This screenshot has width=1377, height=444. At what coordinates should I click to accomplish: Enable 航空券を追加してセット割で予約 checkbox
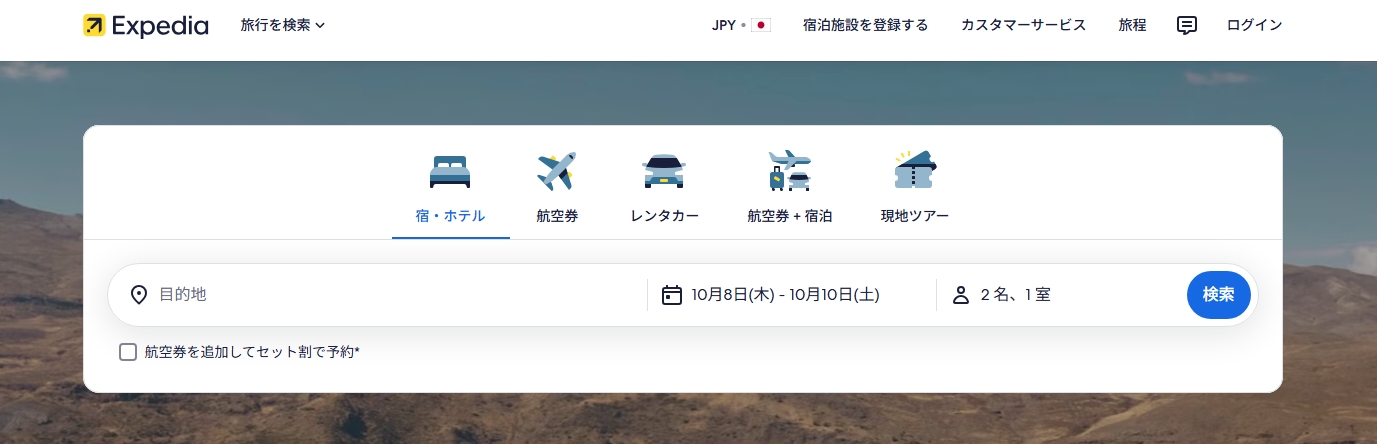[128, 352]
